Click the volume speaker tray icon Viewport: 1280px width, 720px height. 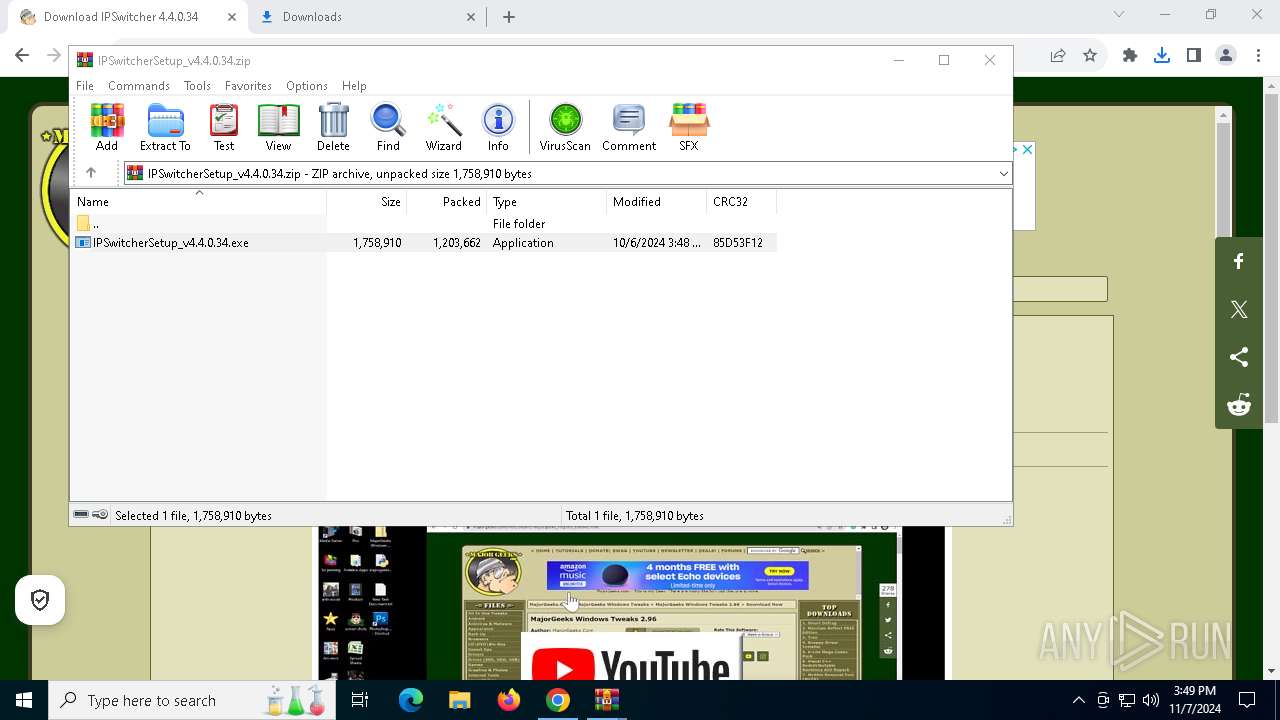(x=1150, y=700)
